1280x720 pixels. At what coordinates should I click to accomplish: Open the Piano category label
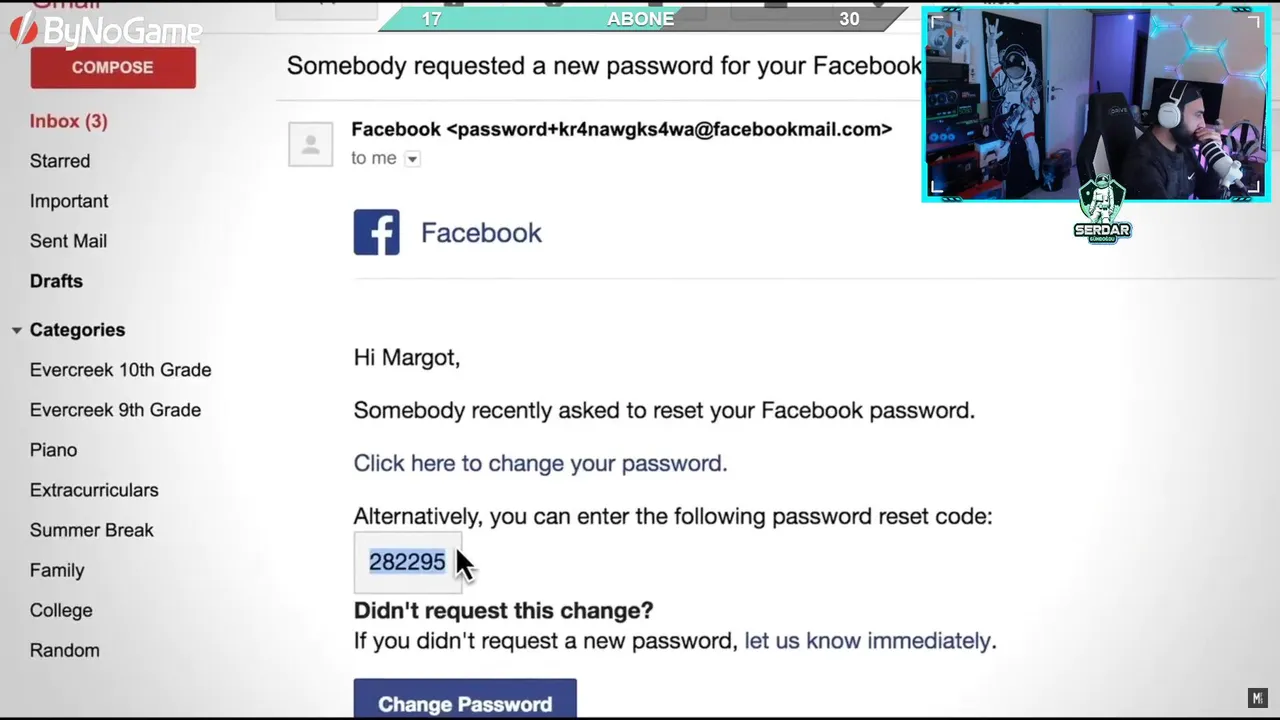point(53,450)
